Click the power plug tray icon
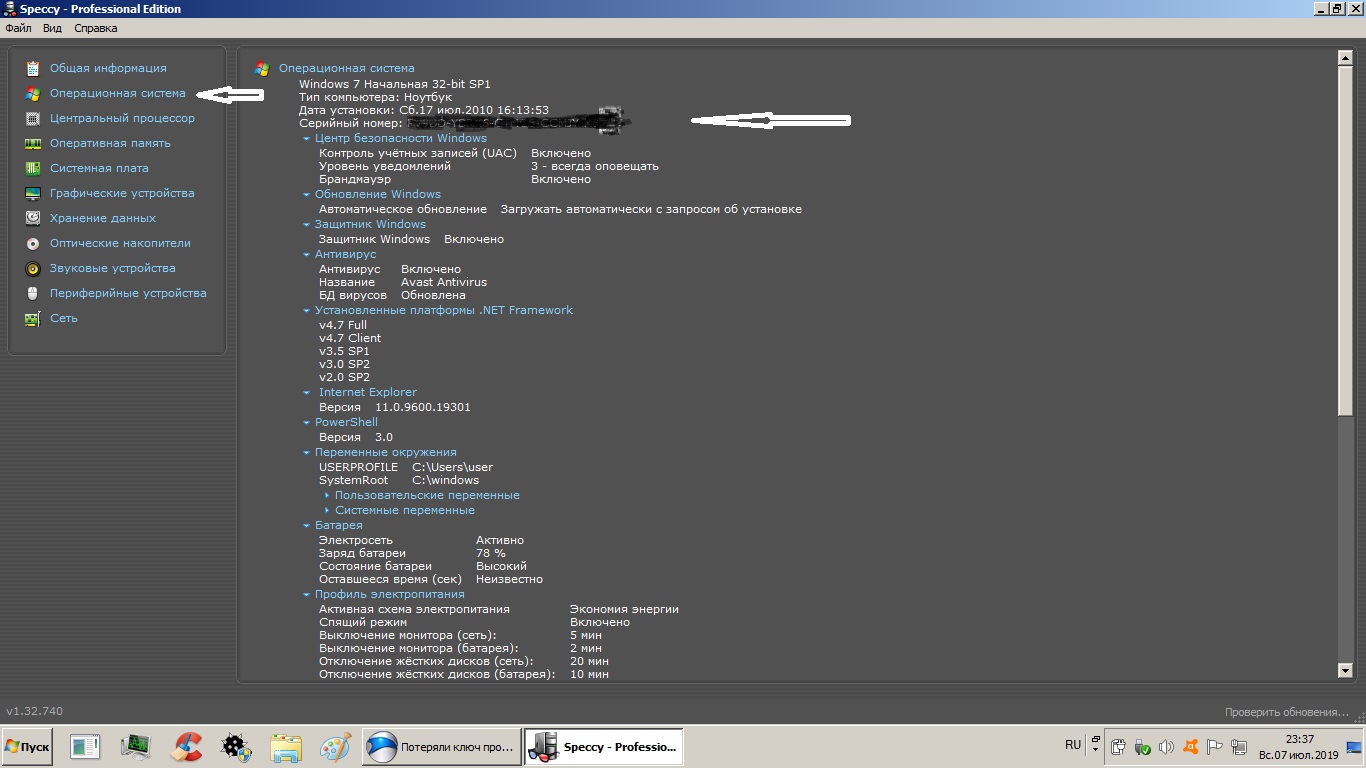 [1119, 747]
